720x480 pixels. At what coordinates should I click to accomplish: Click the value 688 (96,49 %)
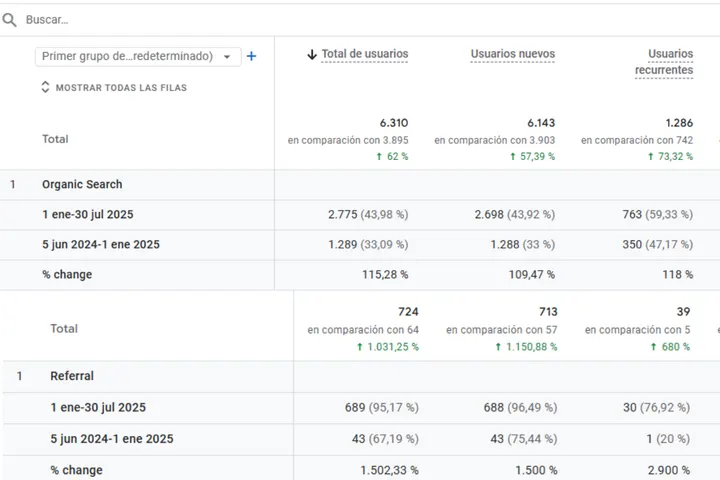coord(520,408)
